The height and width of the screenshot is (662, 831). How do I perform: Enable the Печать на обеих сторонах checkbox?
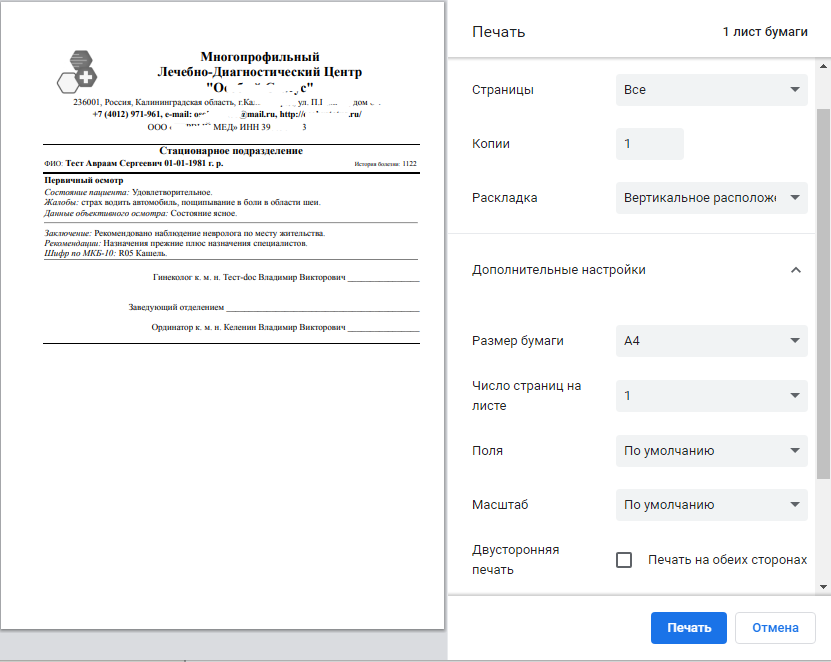tap(624, 560)
